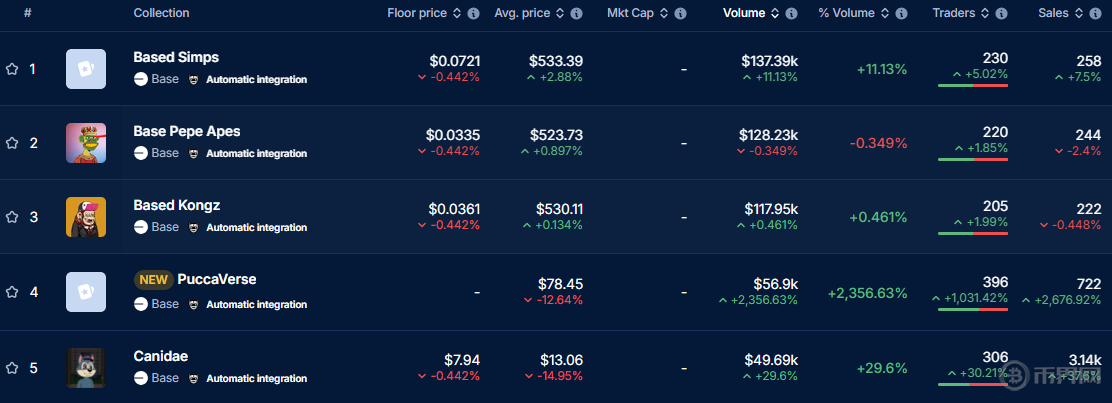
Task: Open the PuccaVerse collection link
Action: (216, 279)
